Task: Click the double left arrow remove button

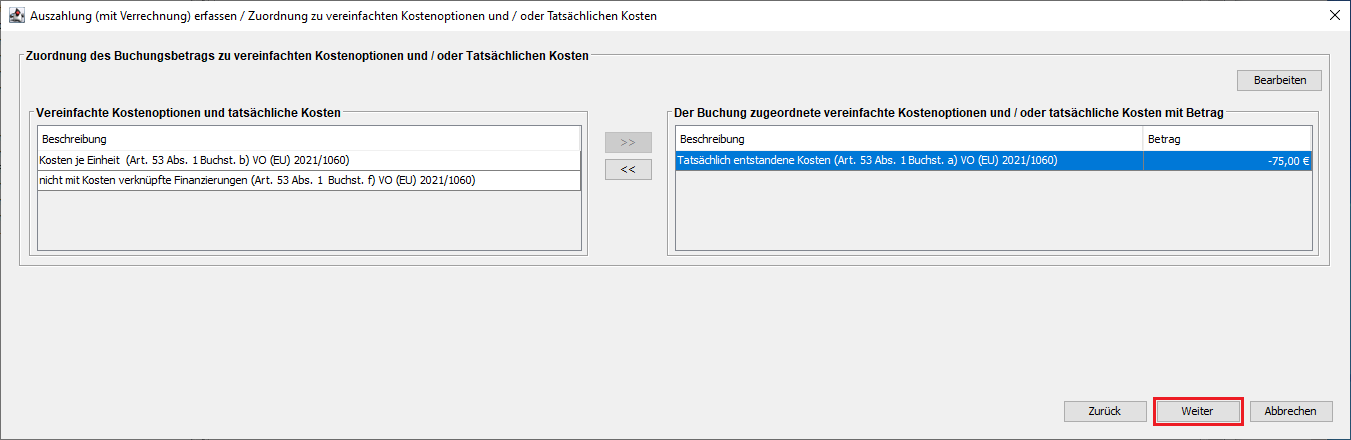Action: tap(628, 170)
